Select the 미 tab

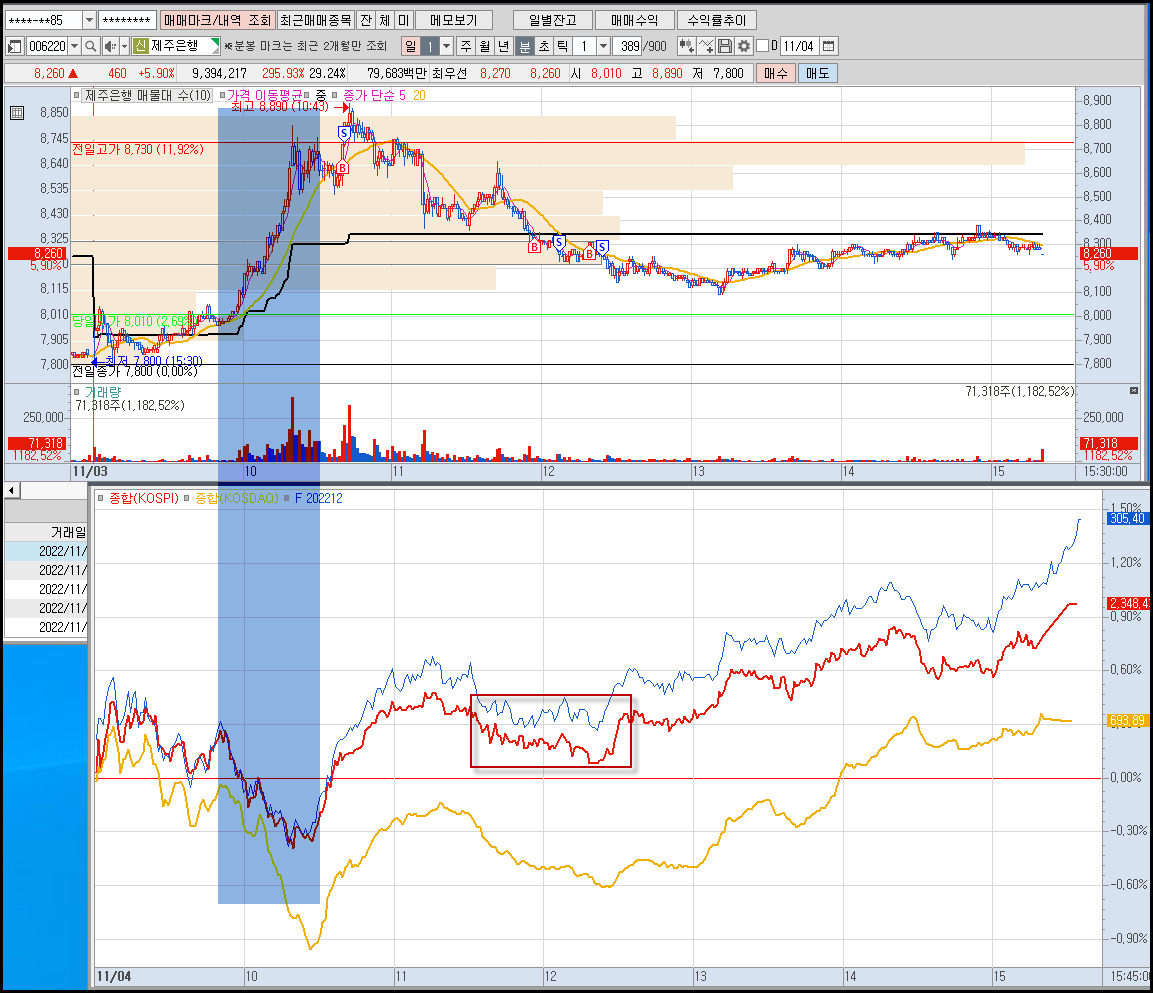point(404,21)
